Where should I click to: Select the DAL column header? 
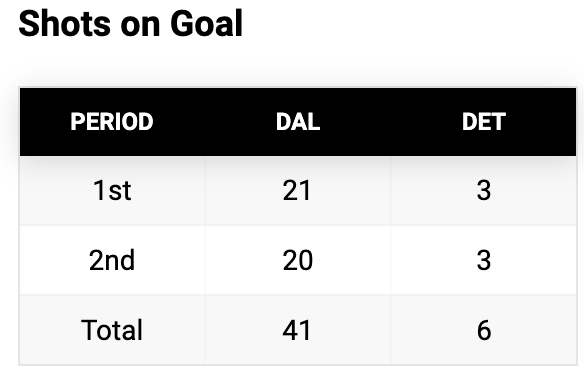click(x=298, y=122)
